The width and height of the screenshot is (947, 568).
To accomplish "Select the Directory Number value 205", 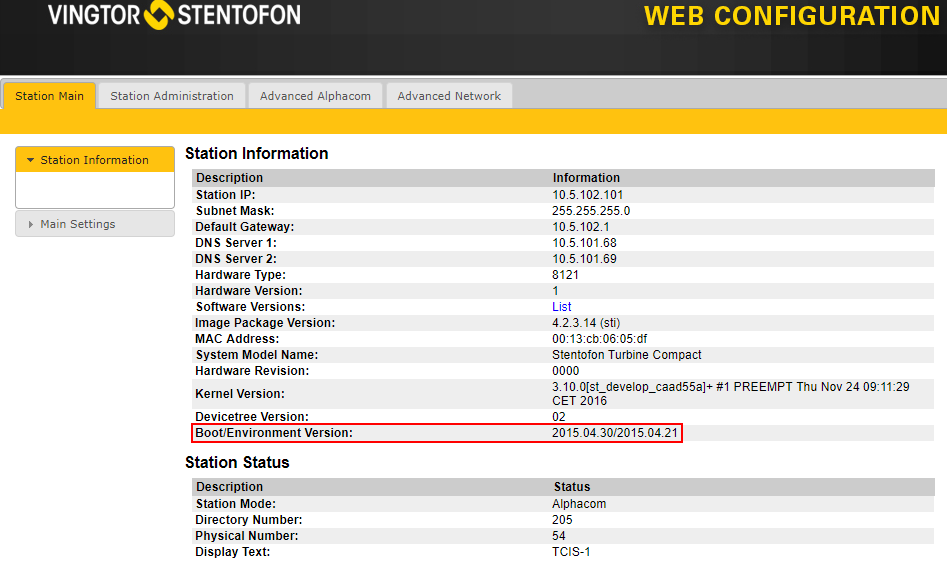I will (562, 520).
